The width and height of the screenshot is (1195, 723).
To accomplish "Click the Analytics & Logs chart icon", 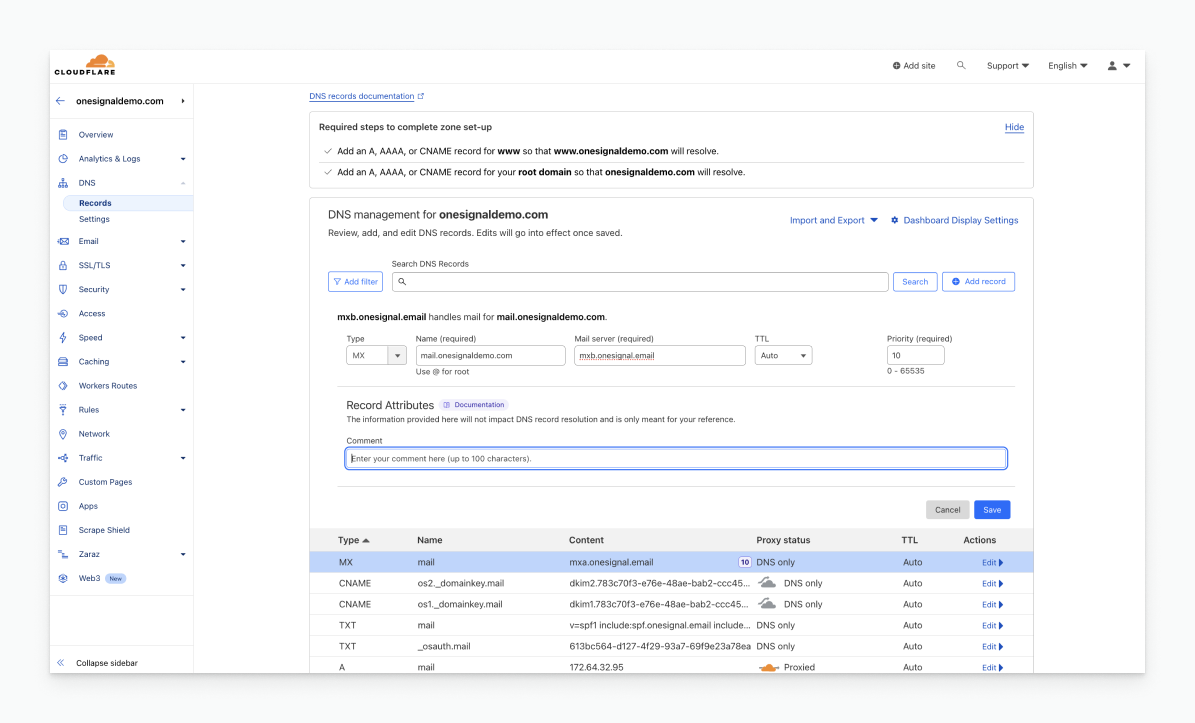I will 63,158.
